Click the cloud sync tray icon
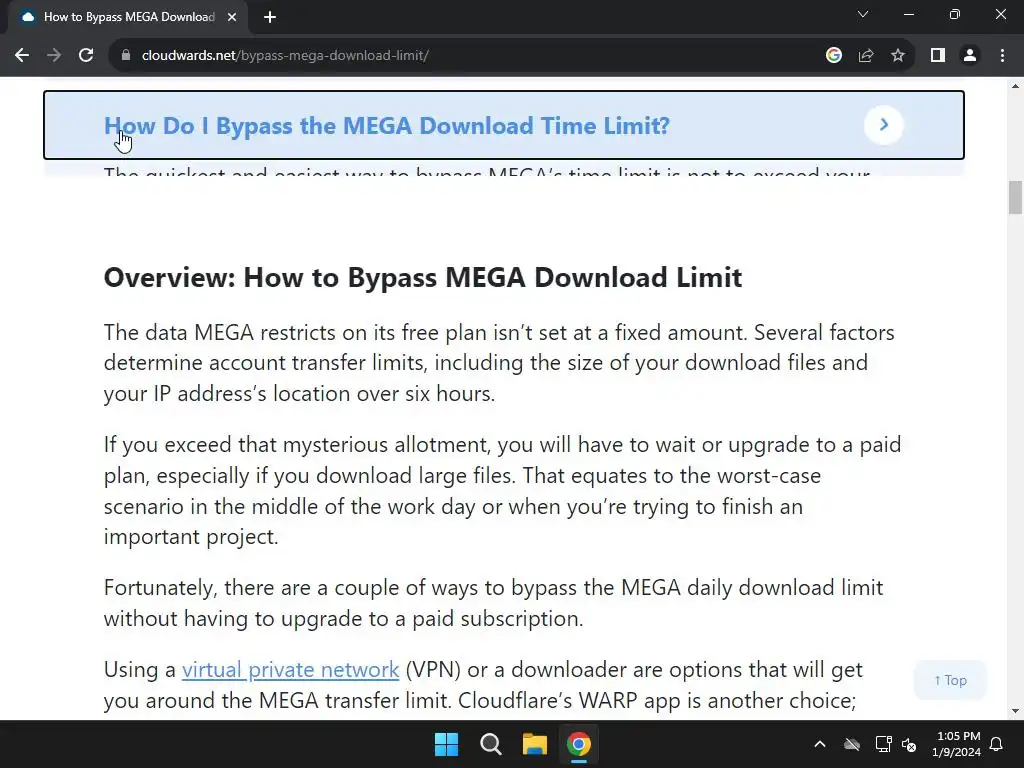This screenshot has height=768, width=1024. pos(852,744)
